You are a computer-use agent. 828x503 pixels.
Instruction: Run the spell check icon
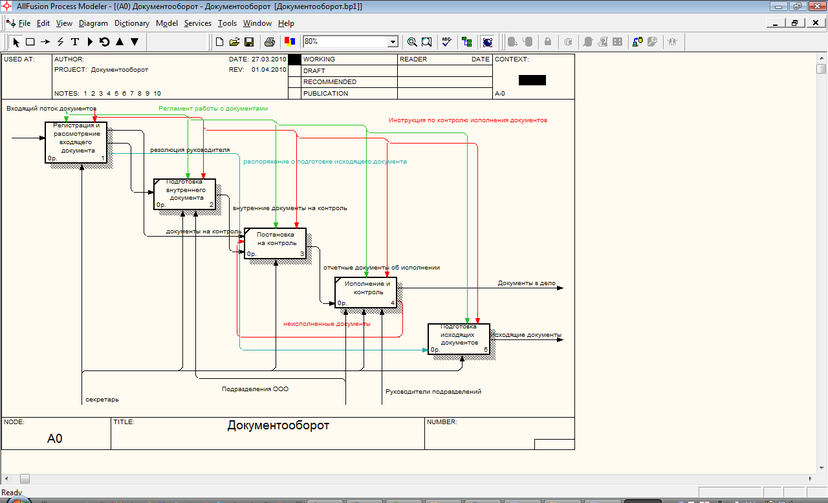[445, 42]
